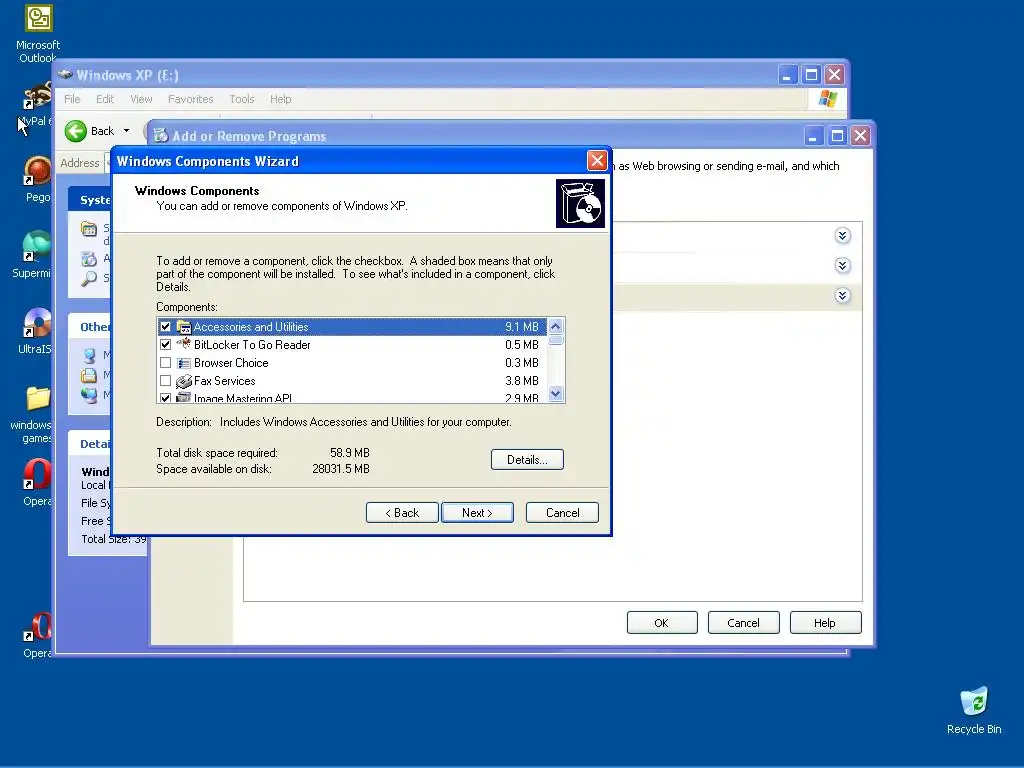
Task: Select the BitLocker To Go Reader row
Action: point(351,345)
